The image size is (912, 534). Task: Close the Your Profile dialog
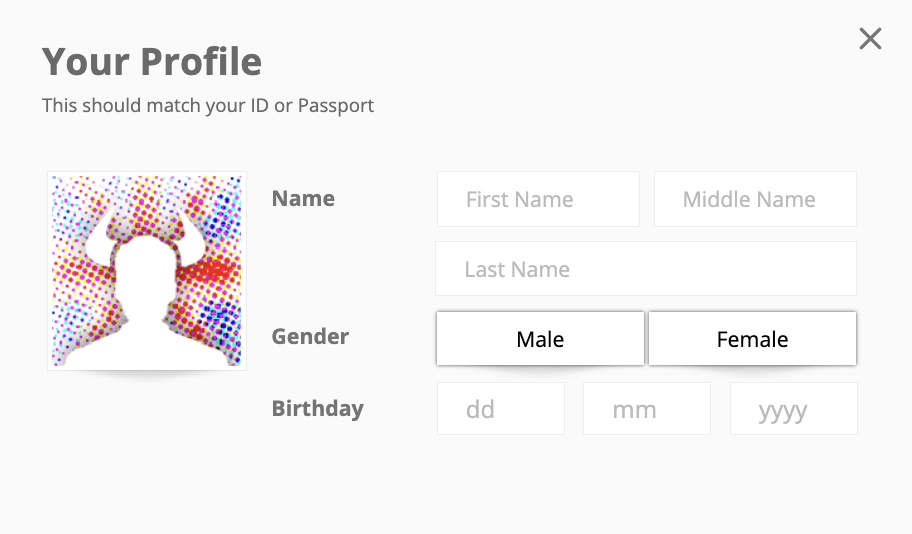coord(870,39)
